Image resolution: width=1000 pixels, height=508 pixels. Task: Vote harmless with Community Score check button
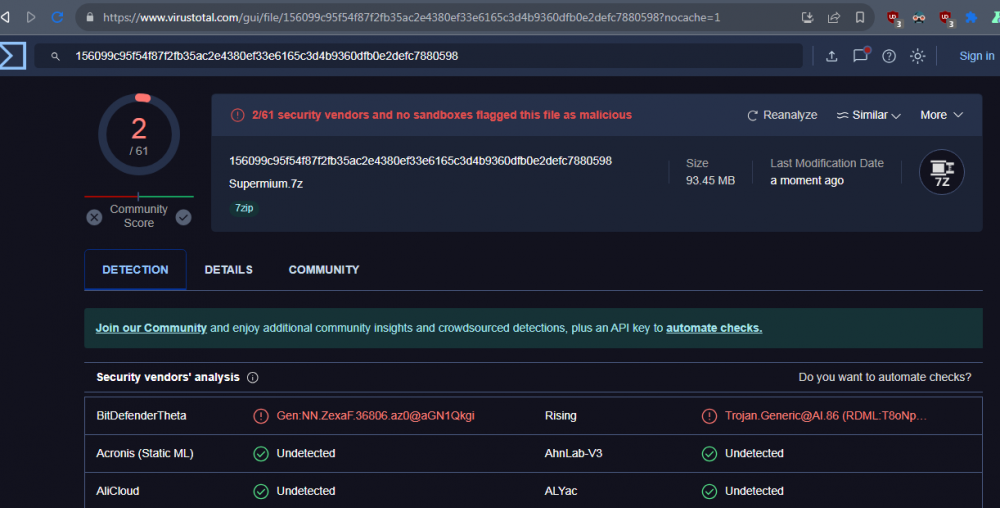point(184,217)
